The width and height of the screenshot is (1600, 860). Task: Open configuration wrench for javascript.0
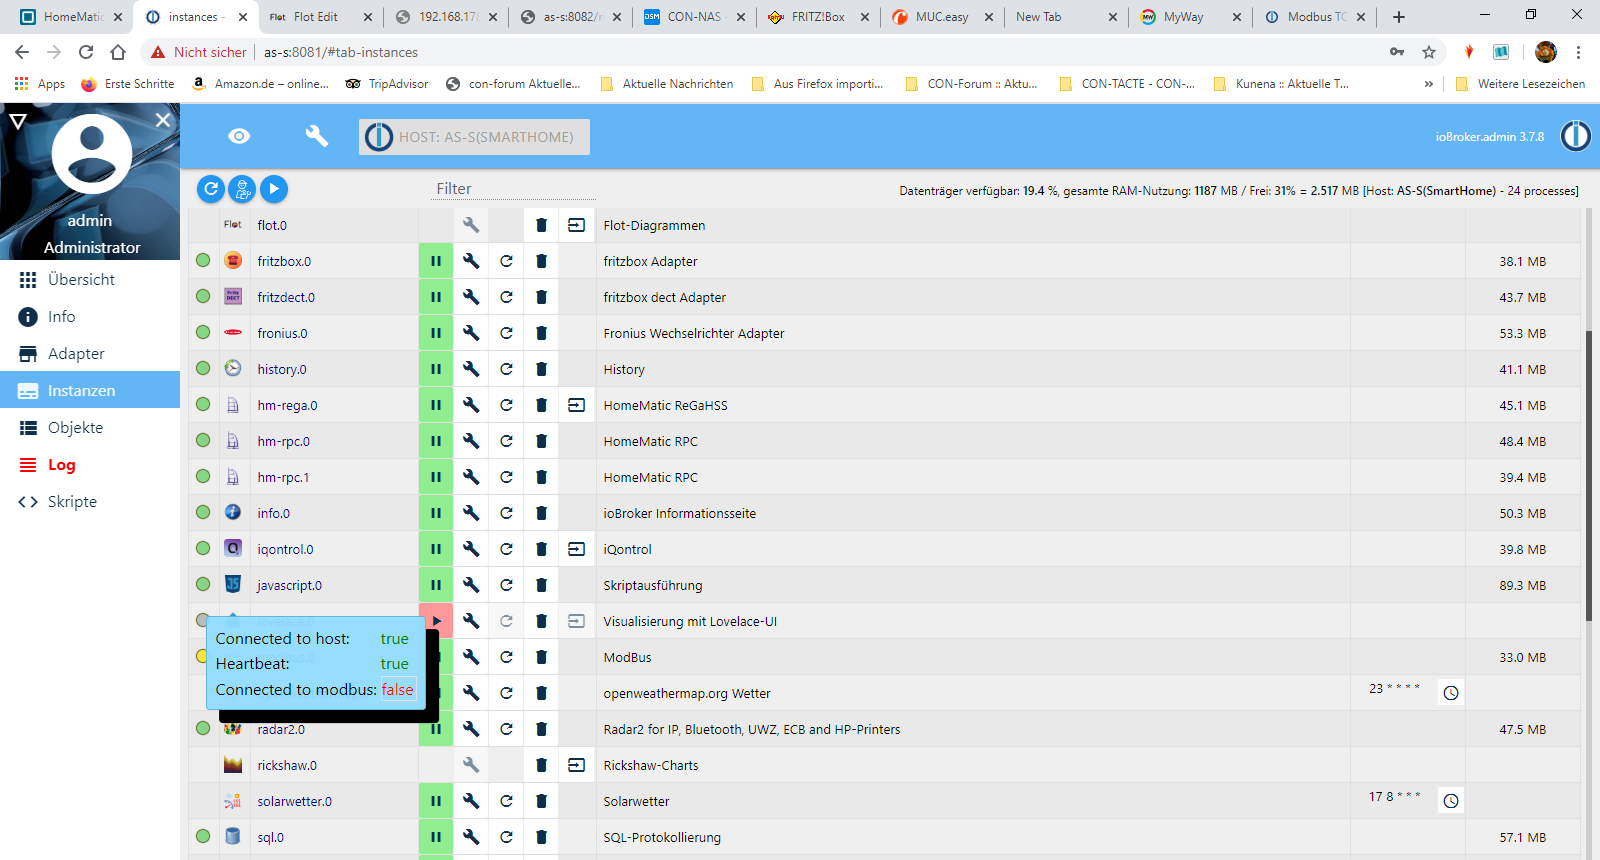point(471,585)
